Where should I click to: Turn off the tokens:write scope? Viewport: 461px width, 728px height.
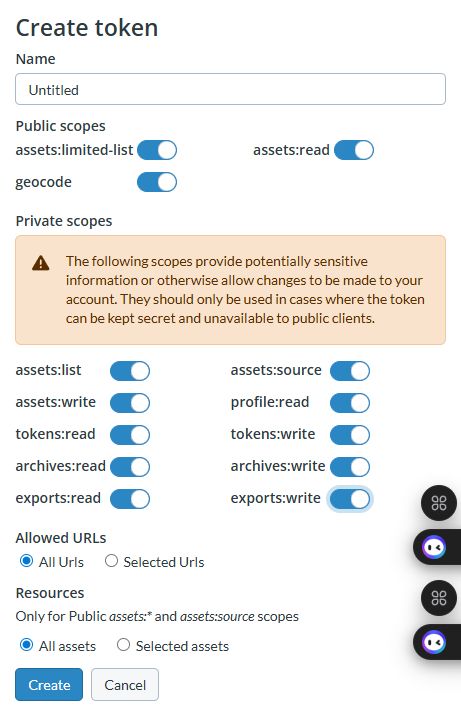(350, 435)
